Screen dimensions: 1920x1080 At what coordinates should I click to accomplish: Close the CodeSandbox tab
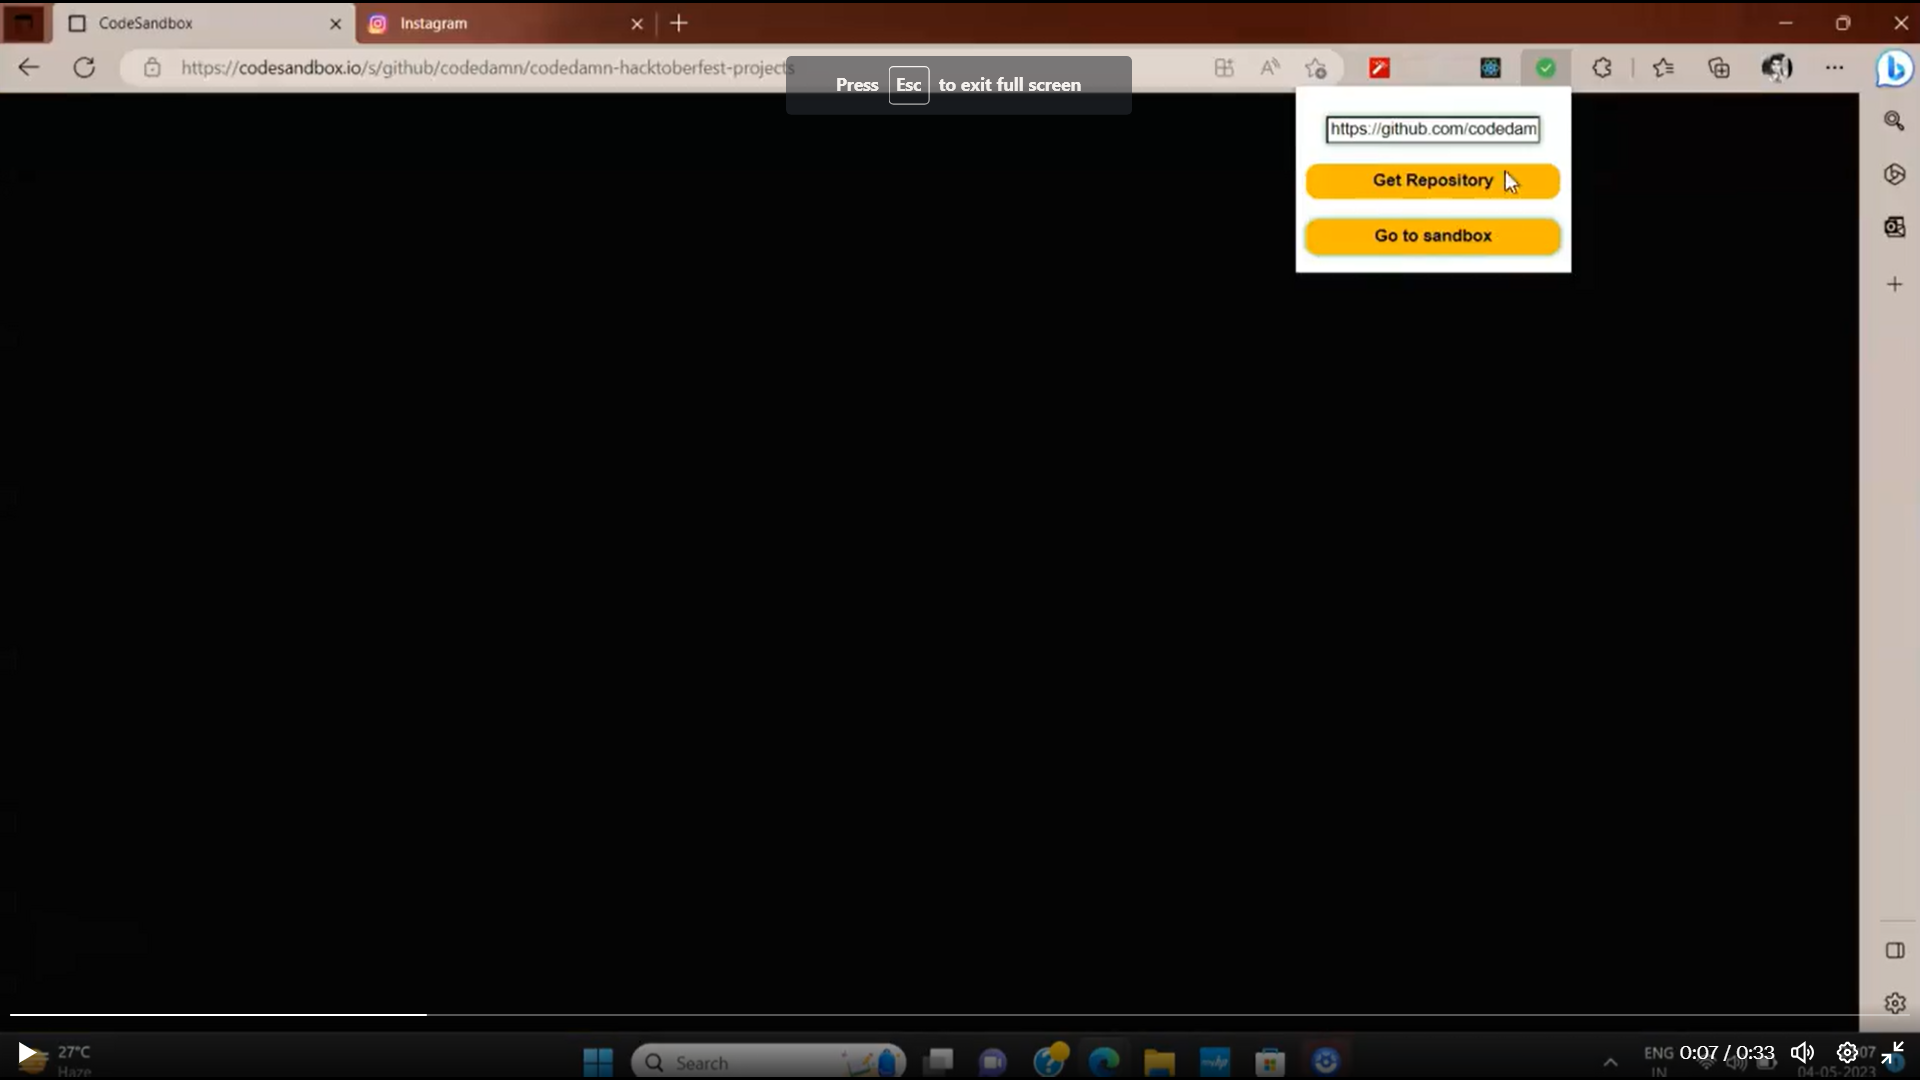[336, 23]
